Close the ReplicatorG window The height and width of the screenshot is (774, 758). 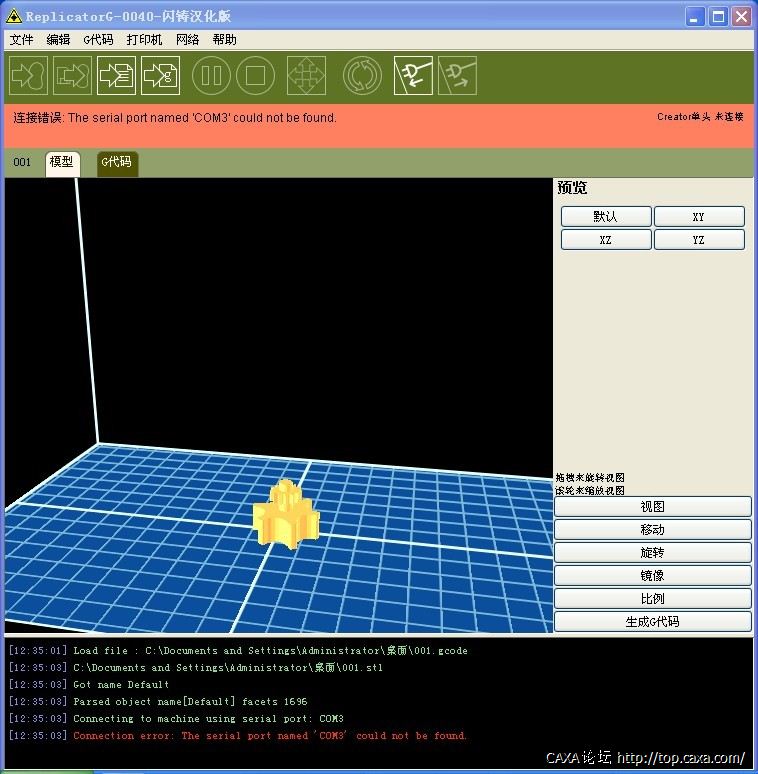741,17
